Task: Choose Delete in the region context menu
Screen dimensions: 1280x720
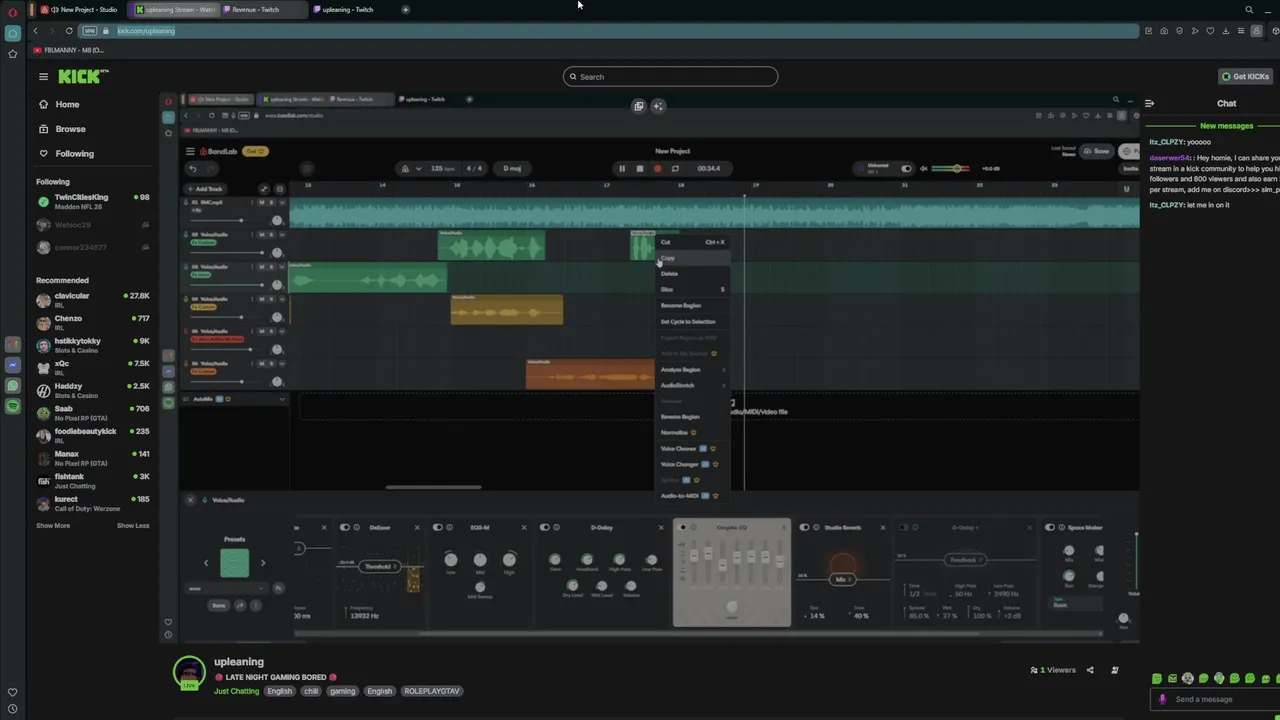Action: point(693,273)
